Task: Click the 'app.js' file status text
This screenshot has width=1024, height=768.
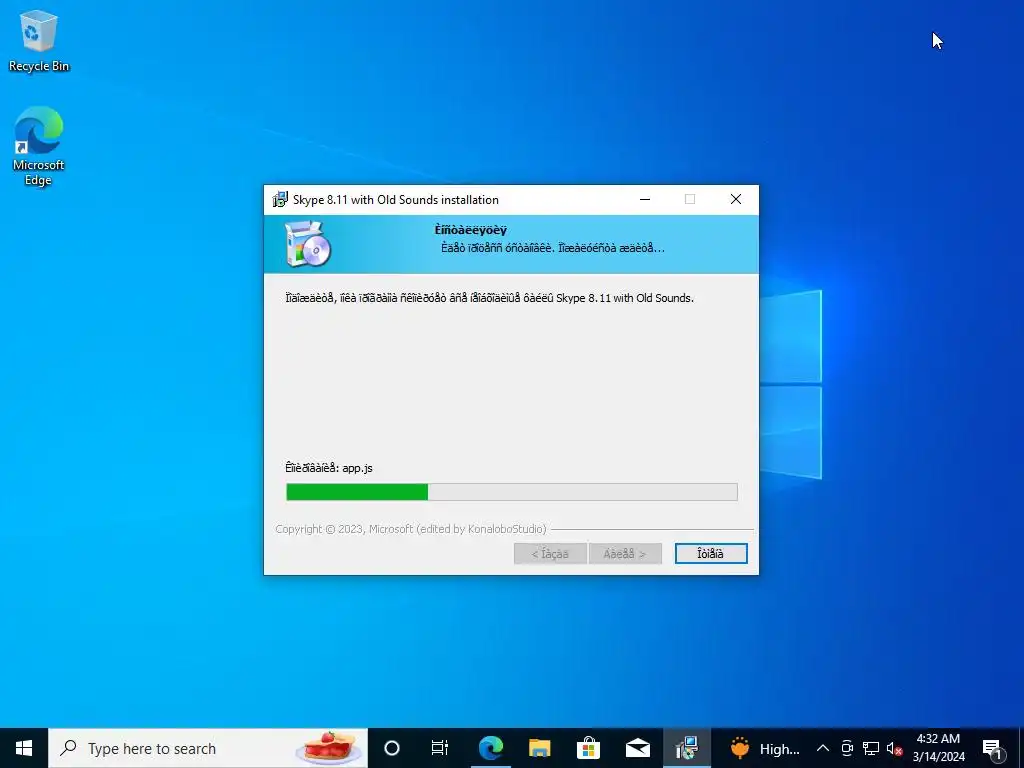Action: [x=329, y=468]
